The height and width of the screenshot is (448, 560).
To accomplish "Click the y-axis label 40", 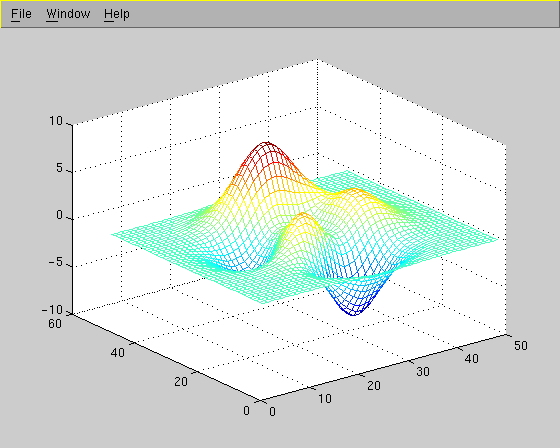I will click(x=118, y=353).
